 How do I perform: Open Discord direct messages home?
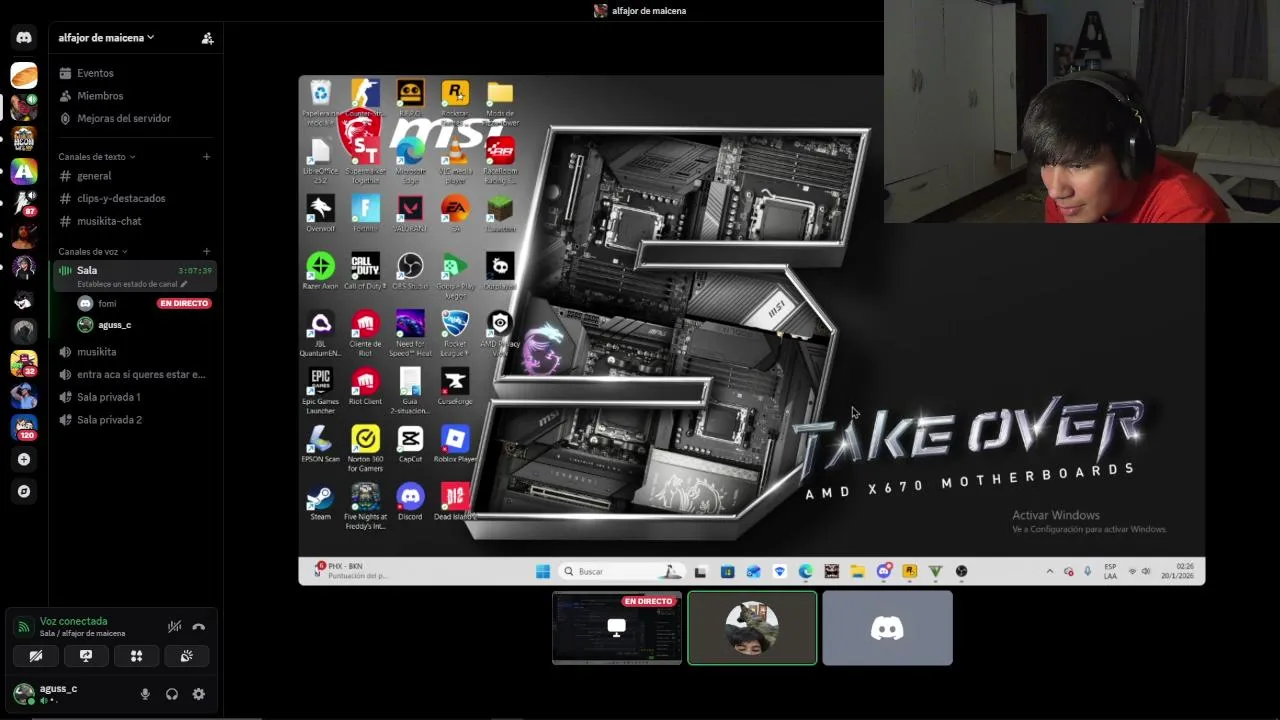click(x=24, y=37)
